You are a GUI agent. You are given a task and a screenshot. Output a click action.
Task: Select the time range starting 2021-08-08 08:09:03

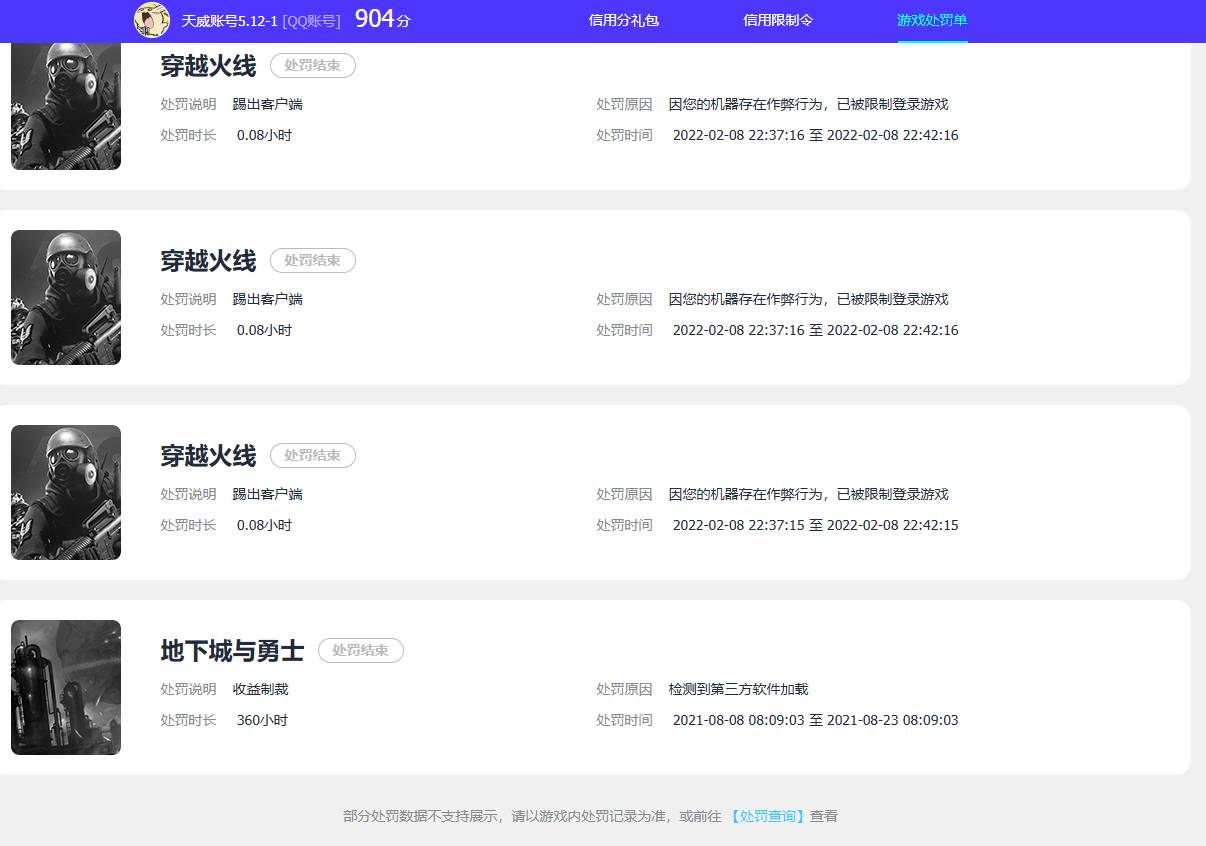(x=816, y=720)
